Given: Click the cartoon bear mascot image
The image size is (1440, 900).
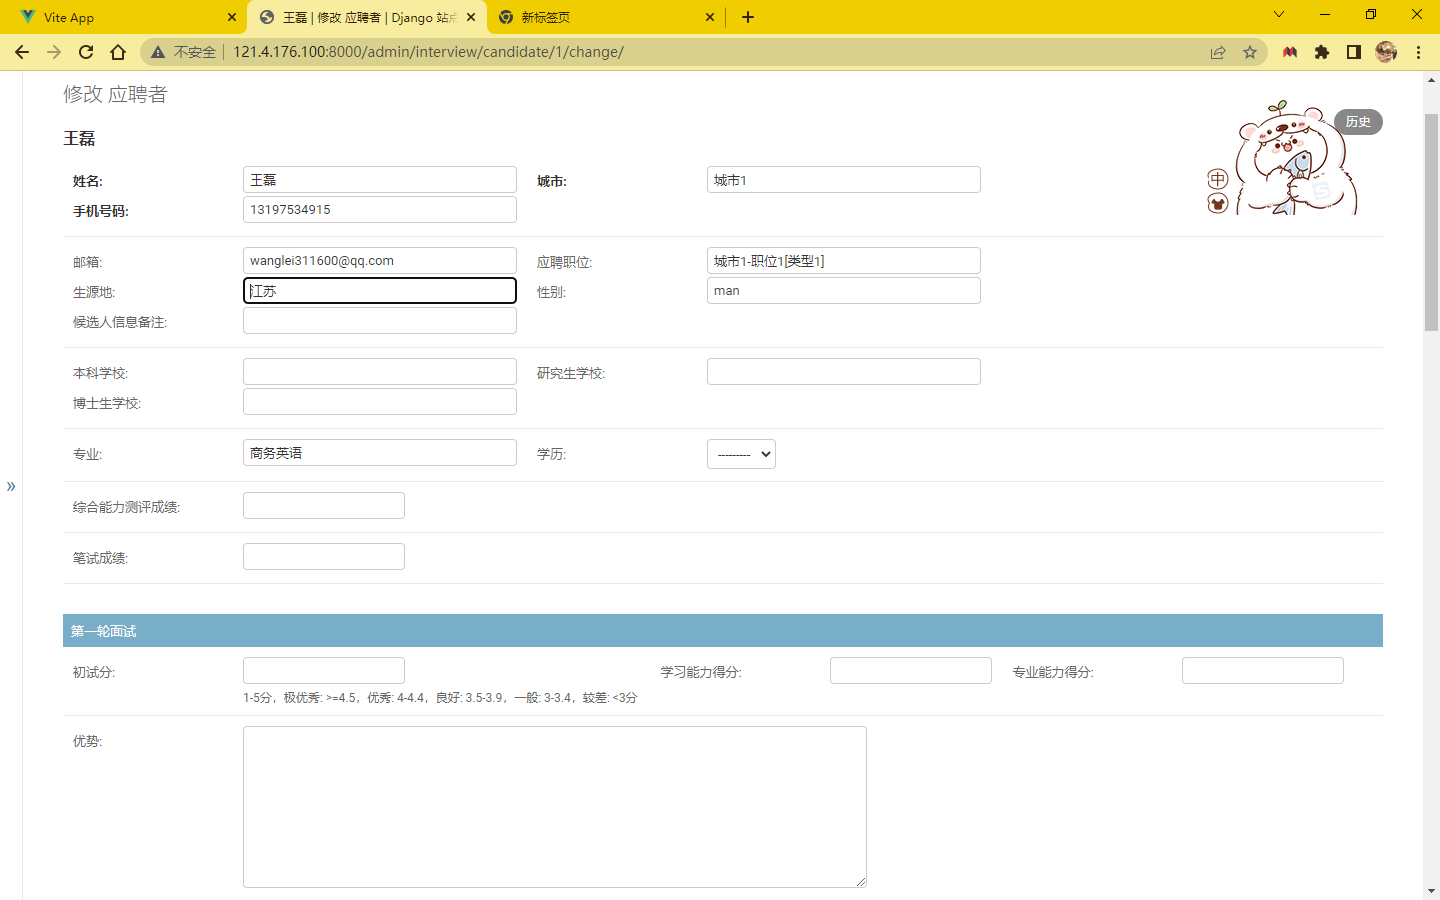Looking at the screenshot, I should 1295,158.
